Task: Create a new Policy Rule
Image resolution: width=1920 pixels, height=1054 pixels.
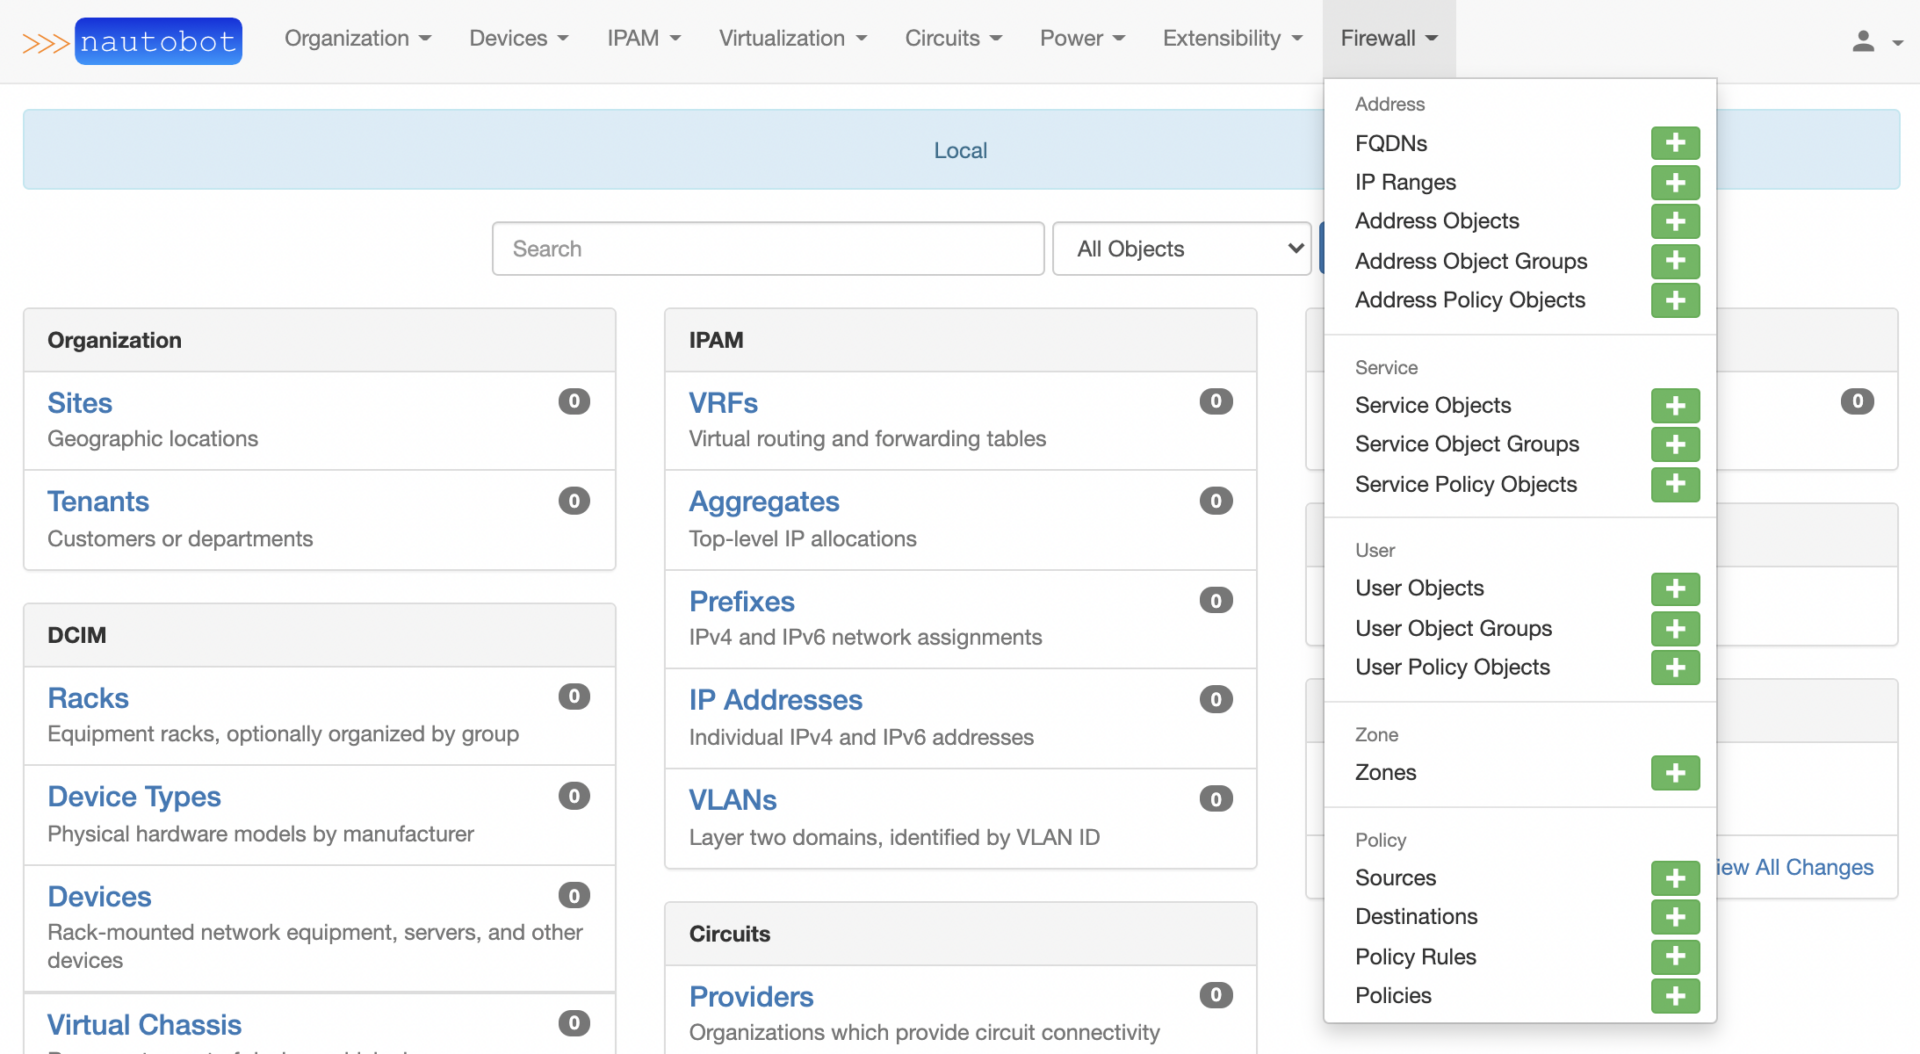Action: pos(1675,957)
